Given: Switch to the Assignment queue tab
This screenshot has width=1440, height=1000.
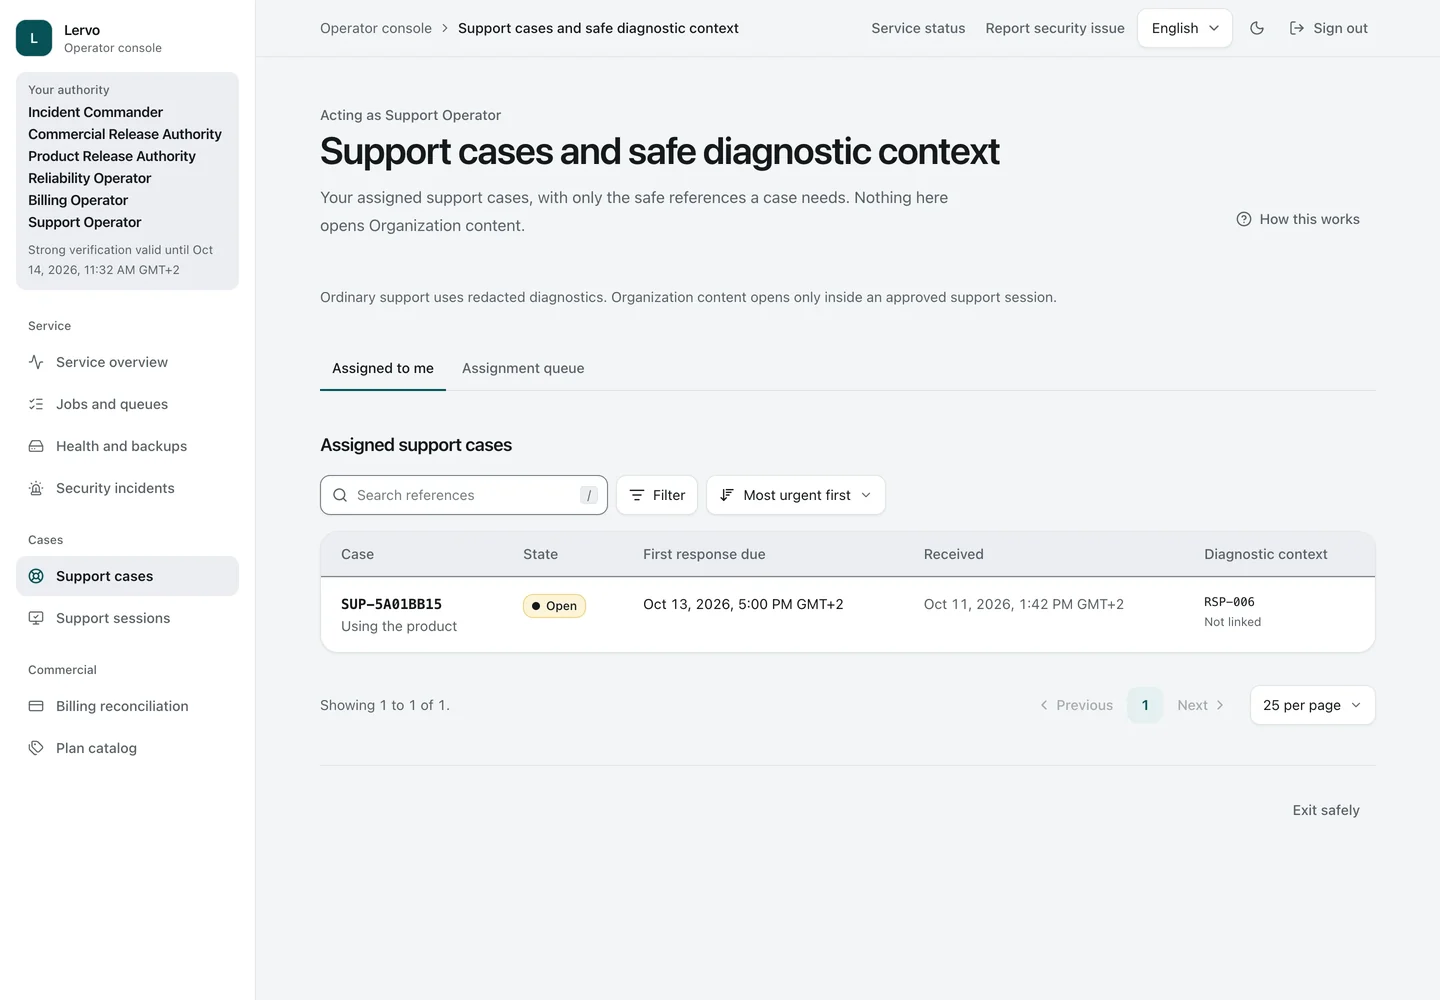Looking at the screenshot, I should [523, 368].
